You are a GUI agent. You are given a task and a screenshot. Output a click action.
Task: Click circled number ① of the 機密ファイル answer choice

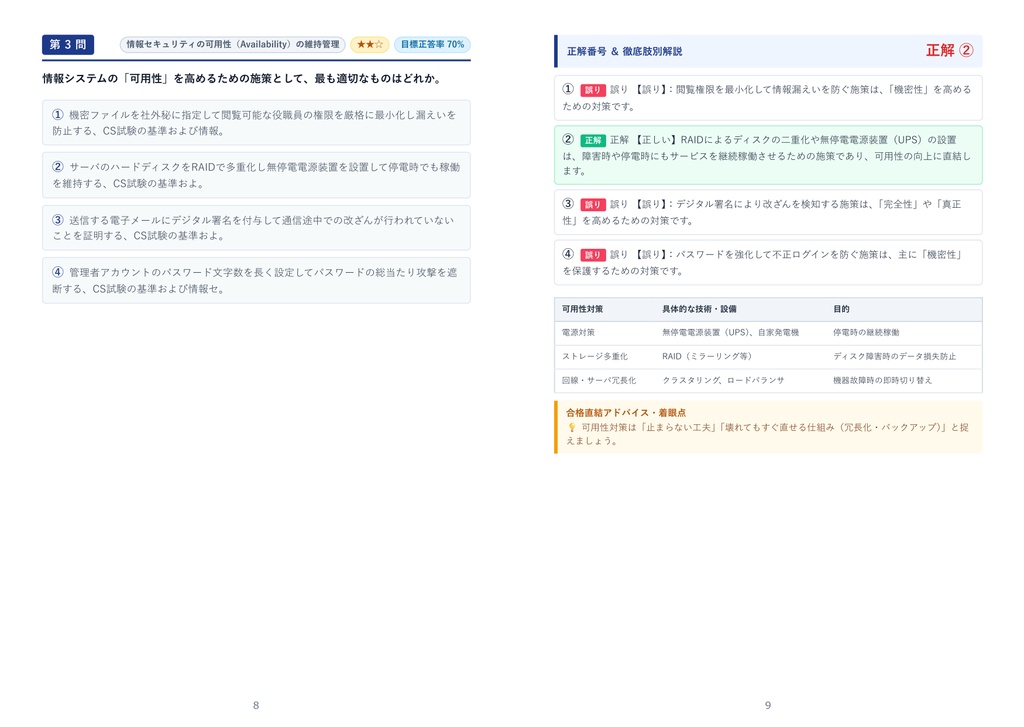58,114
